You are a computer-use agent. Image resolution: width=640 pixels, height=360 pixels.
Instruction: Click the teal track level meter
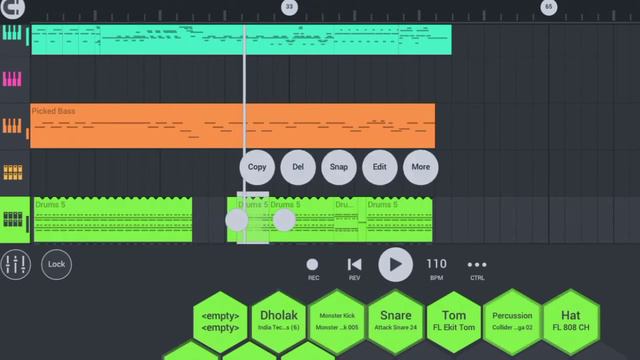coord(28,36)
